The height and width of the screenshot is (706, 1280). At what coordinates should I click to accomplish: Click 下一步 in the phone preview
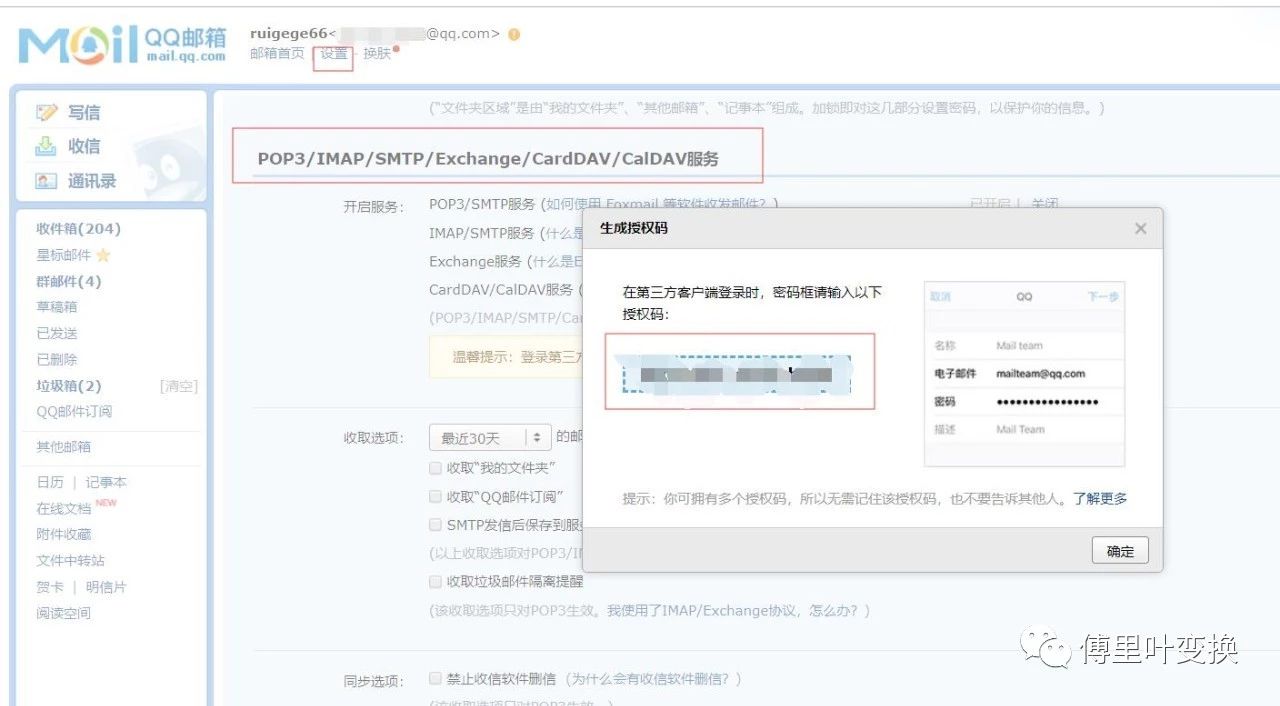(1103, 297)
